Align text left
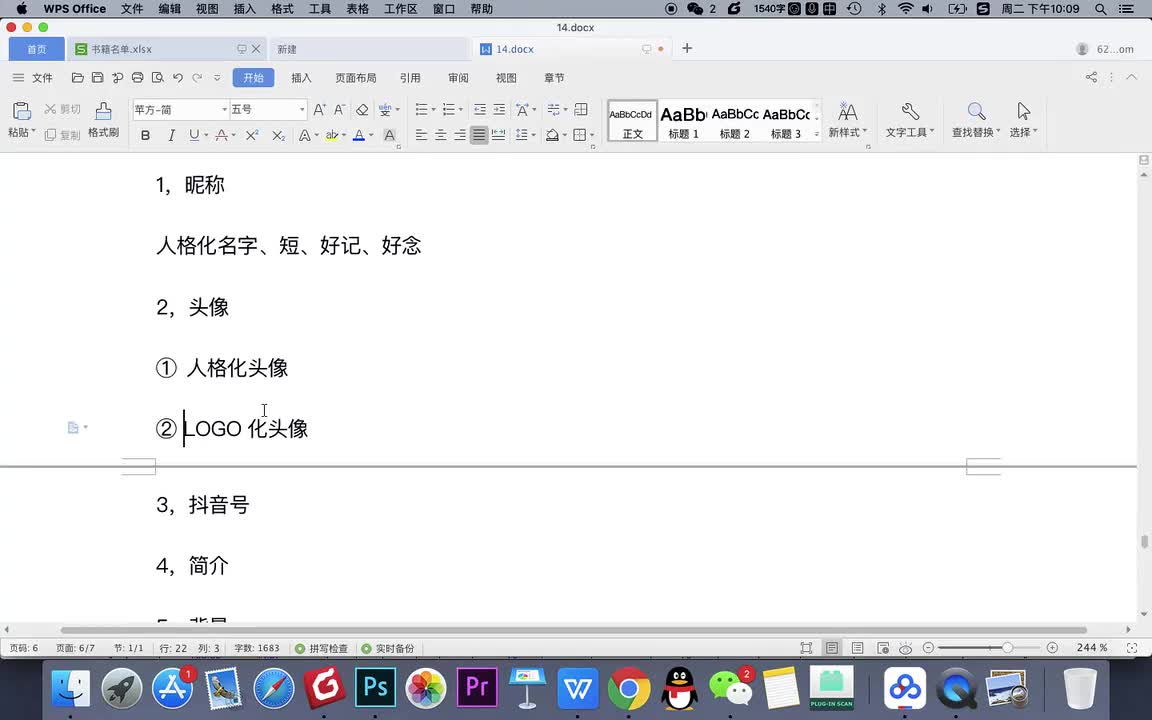The image size is (1152, 720). point(421,135)
